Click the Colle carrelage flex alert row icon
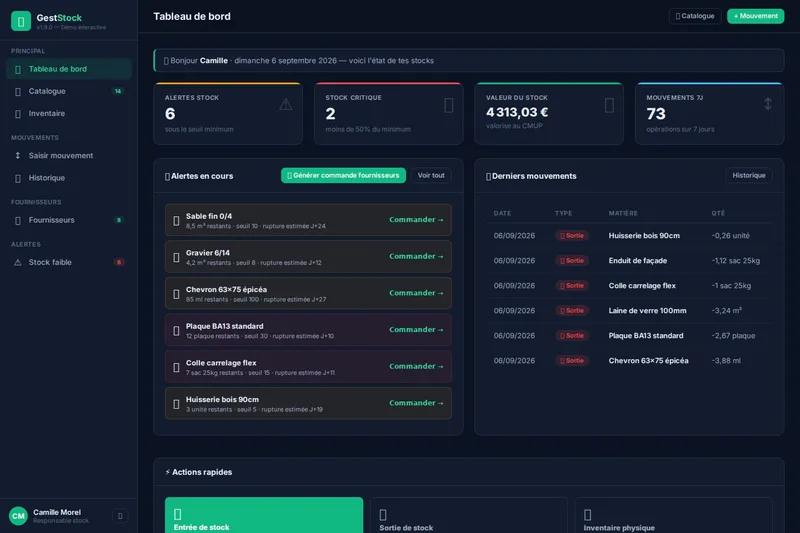The height and width of the screenshot is (533, 800). point(176,368)
